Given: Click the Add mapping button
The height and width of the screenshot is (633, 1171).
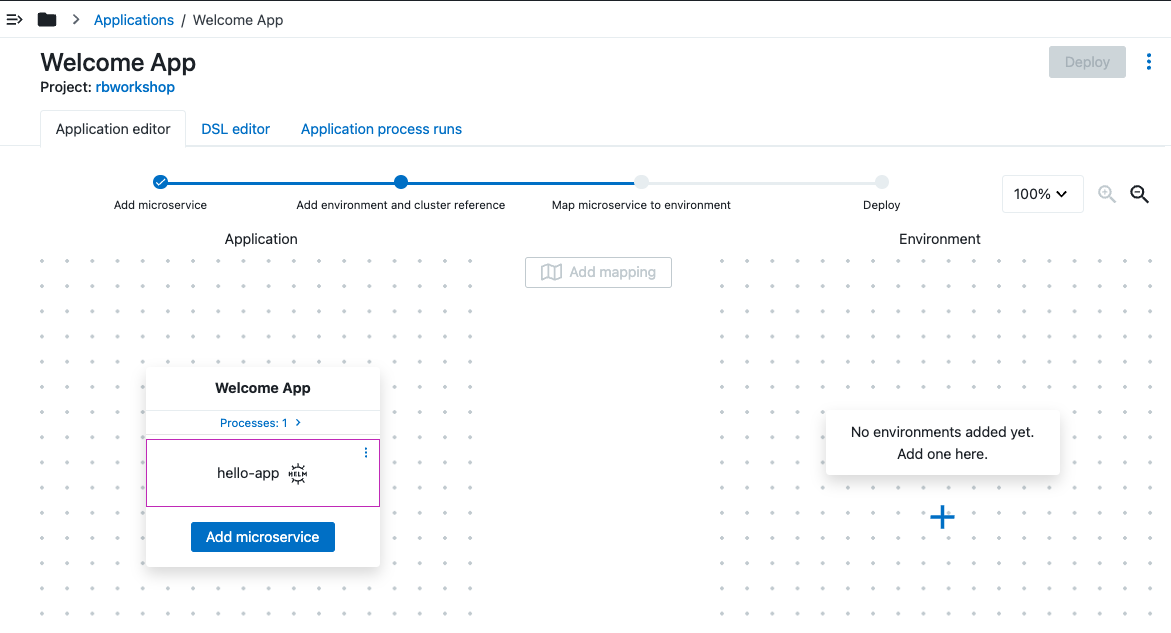Looking at the screenshot, I should pos(598,272).
